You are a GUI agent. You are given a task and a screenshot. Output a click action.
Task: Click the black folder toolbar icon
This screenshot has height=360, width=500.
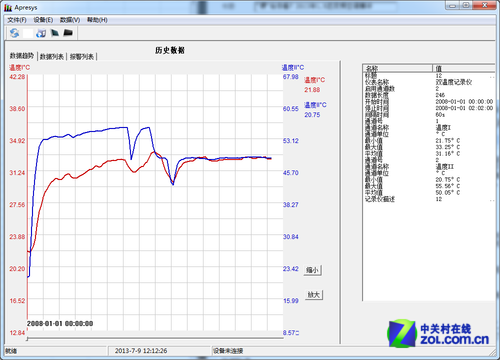(x=68, y=33)
